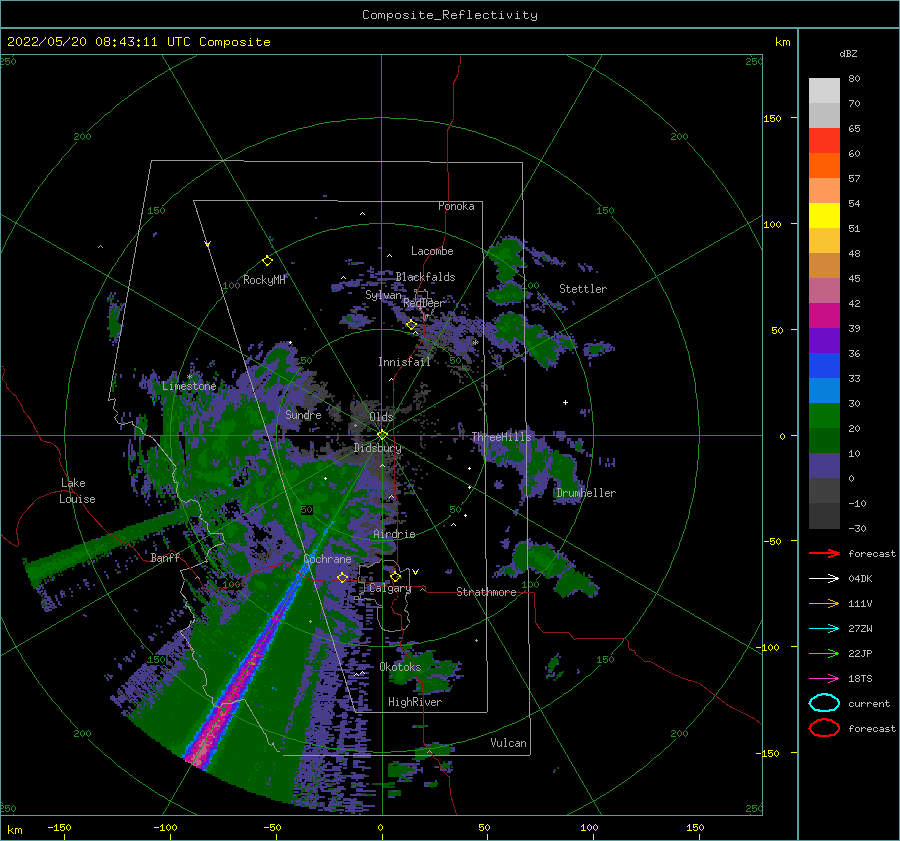Pick the green 22JP arrow legend entry
The height and width of the screenshot is (841, 900).
[x=824, y=653]
